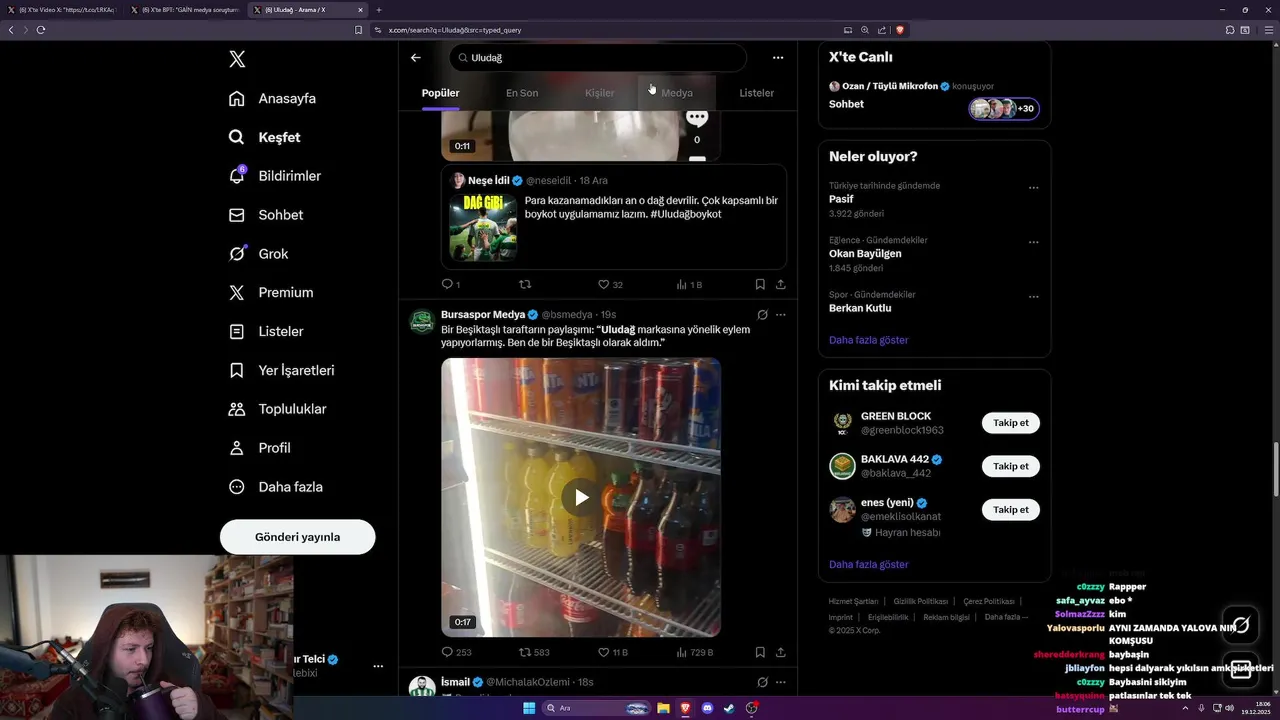
Task: View analytics showing 1 B views
Action: pyautogui.click(x=689, y=285)
